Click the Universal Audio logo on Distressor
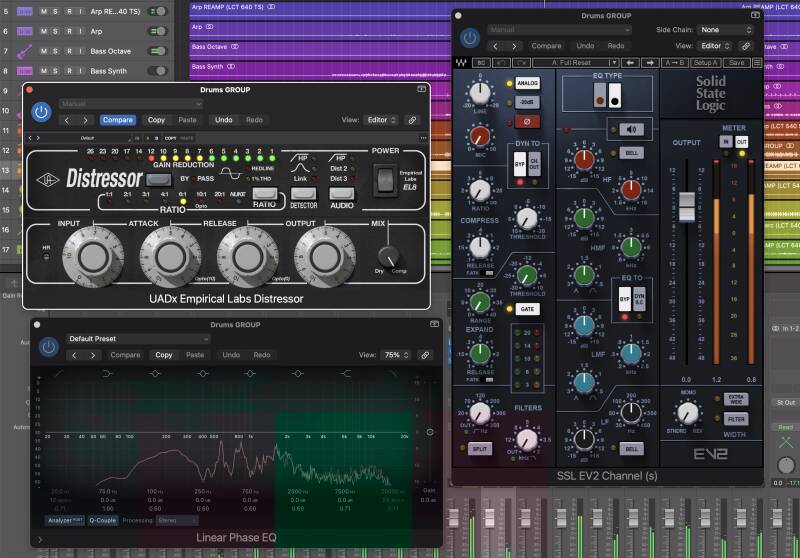The image size is (800, 558). click(47, 180)
